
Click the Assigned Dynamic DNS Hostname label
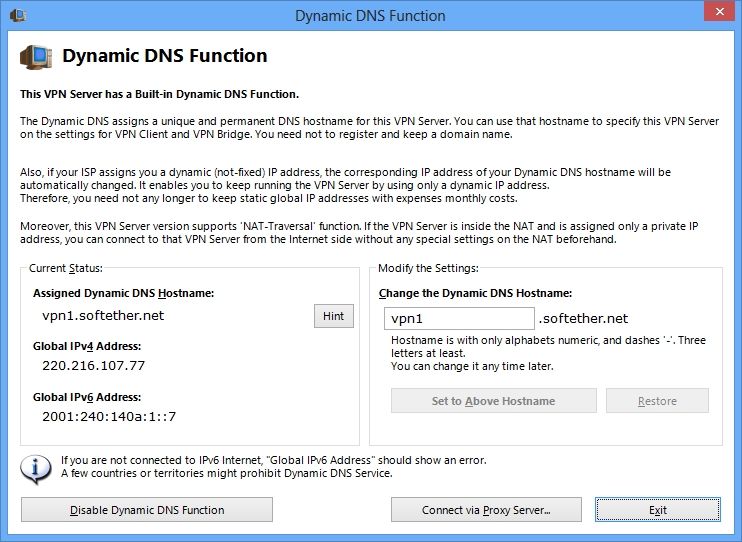(124, 293)
